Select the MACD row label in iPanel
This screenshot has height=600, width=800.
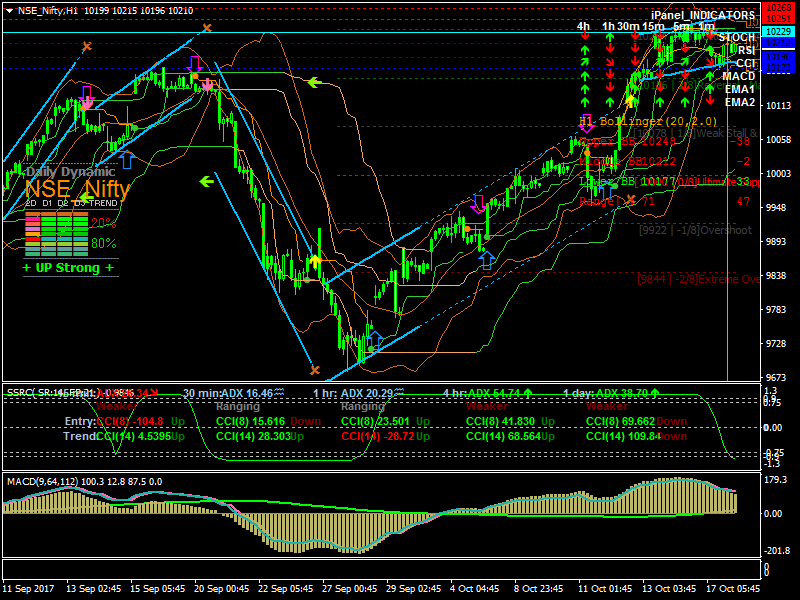(x=739, y=76)
